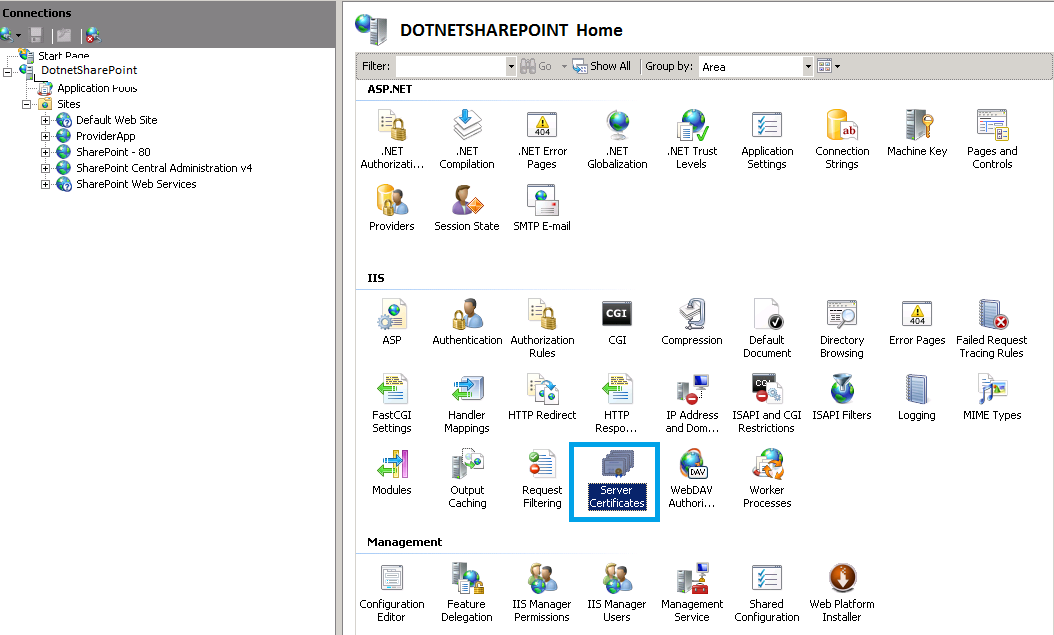1054x635 pixels.
Task: Collapse DotnetSharePoint server node
Action: click(x=8, y=72)
